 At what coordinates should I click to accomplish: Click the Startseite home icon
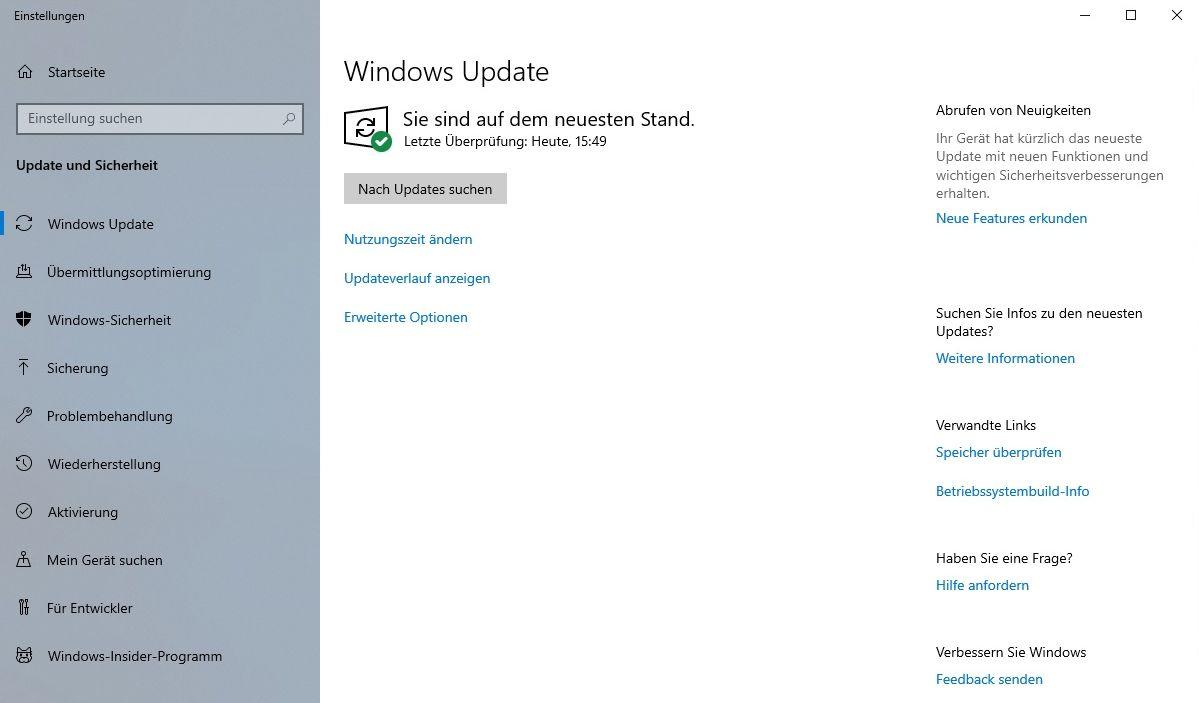[x=24, y=72]
